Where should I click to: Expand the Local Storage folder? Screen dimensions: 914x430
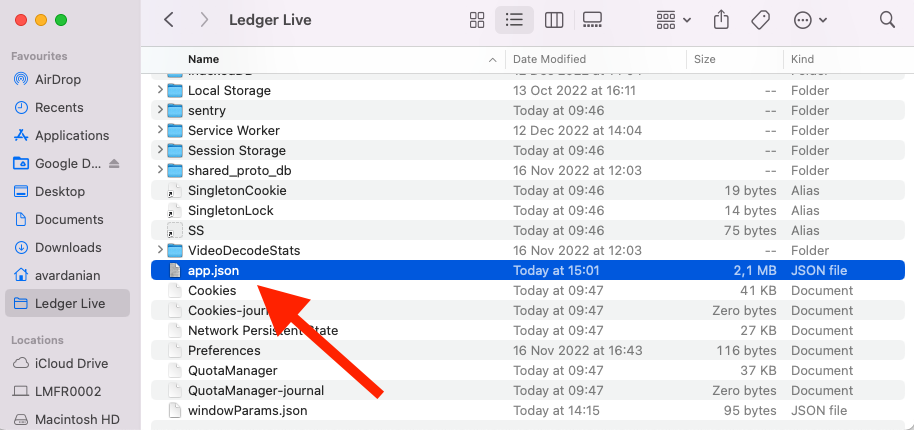coord(160,91)
